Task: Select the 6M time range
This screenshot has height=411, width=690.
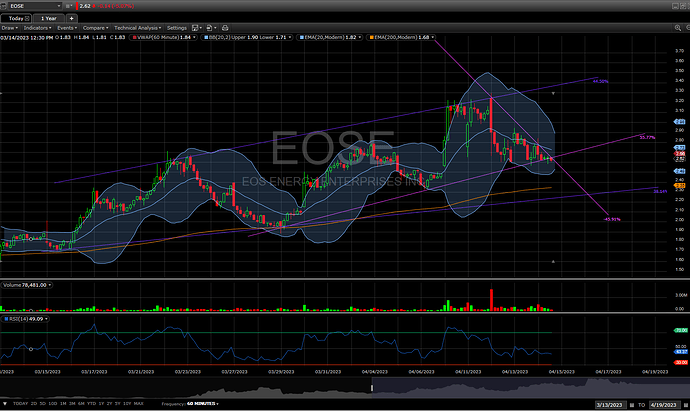Action: pyautogui.click(x=81, y=404)
